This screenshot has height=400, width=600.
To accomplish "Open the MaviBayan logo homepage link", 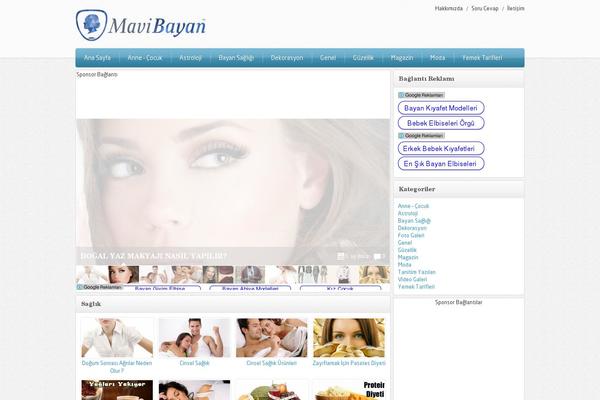I will tap(141, 25).
